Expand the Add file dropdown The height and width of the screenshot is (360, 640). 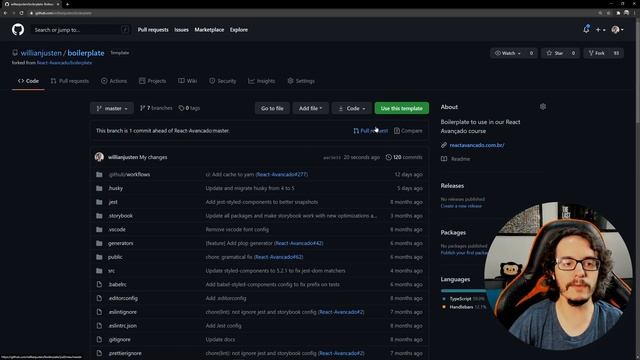click(x=311, y=108)
